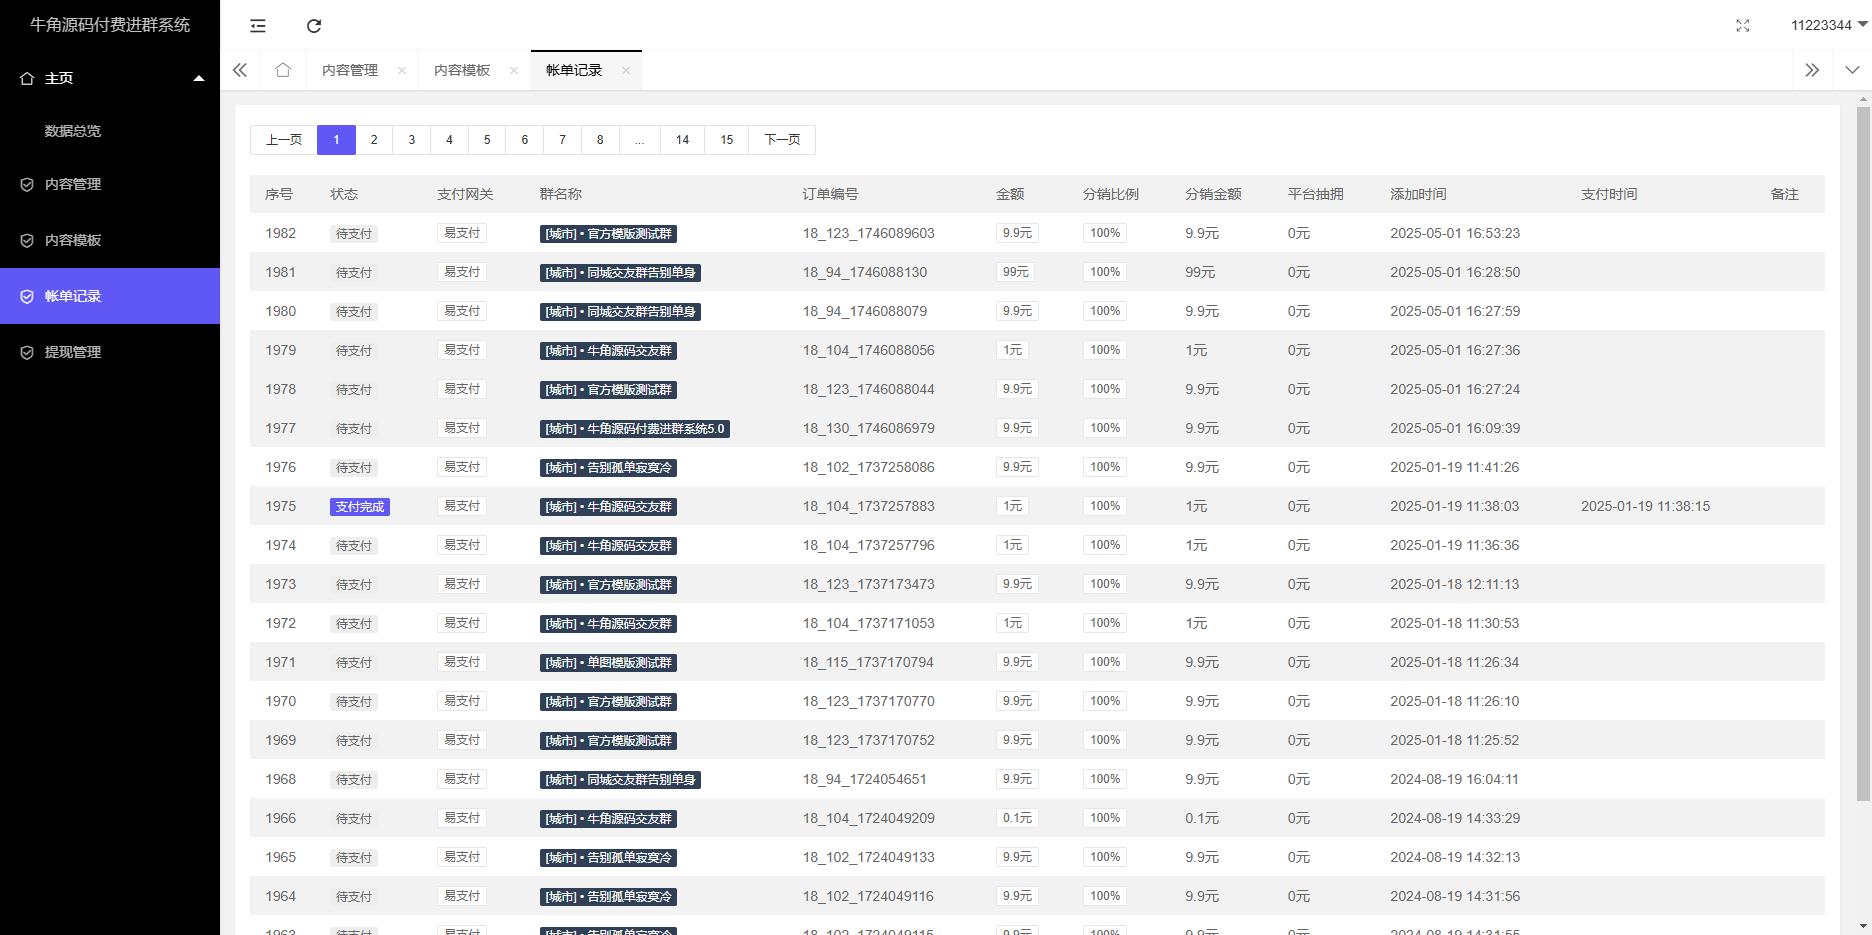Image resolution: width=1872 pixels, height=935 pixels.
Task: Click 待支付 status in row 1982
Action: point(354,234)
